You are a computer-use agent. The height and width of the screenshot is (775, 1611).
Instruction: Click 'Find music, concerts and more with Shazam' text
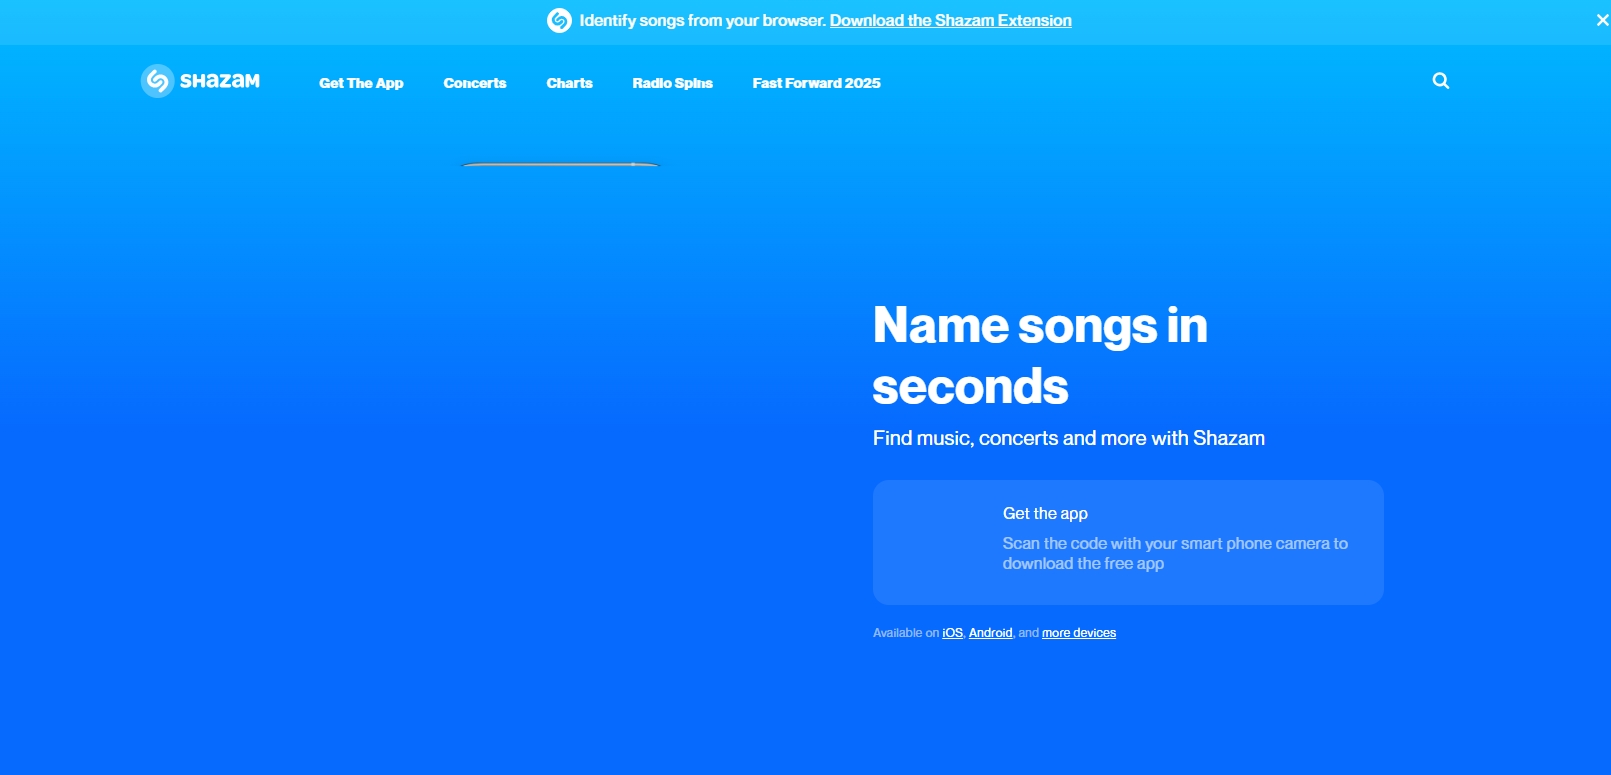pyautogui.click(x=1069, y=438)
